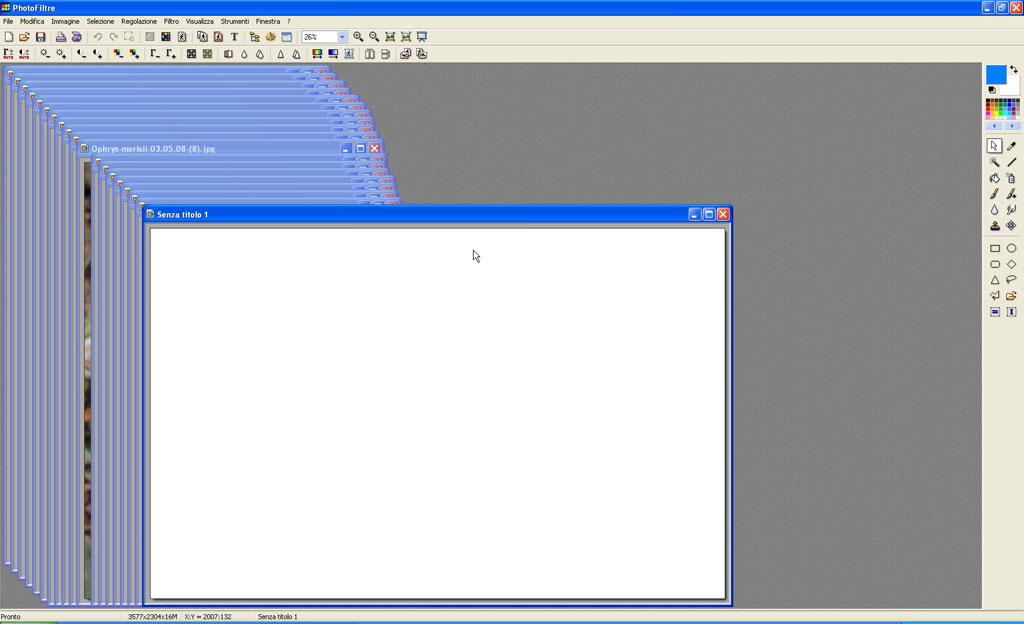Open the Selezione menu
The image size is (1024, 624).
(101, 22)
